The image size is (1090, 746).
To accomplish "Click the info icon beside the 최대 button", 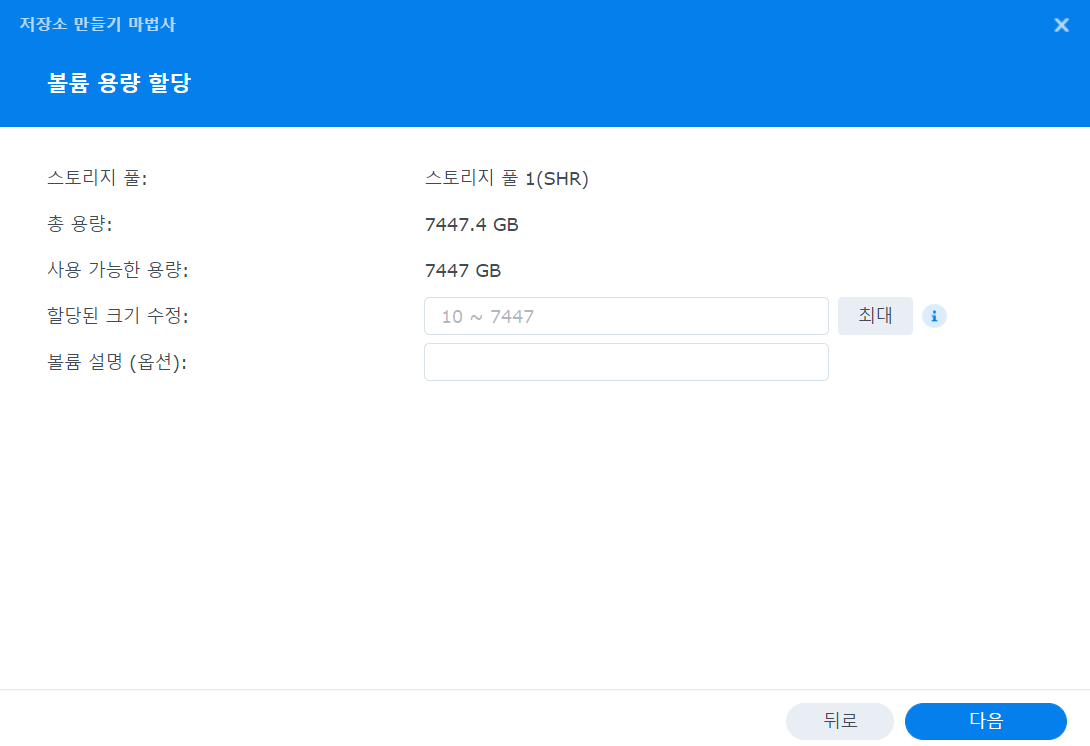I will [x=934, y=316].
